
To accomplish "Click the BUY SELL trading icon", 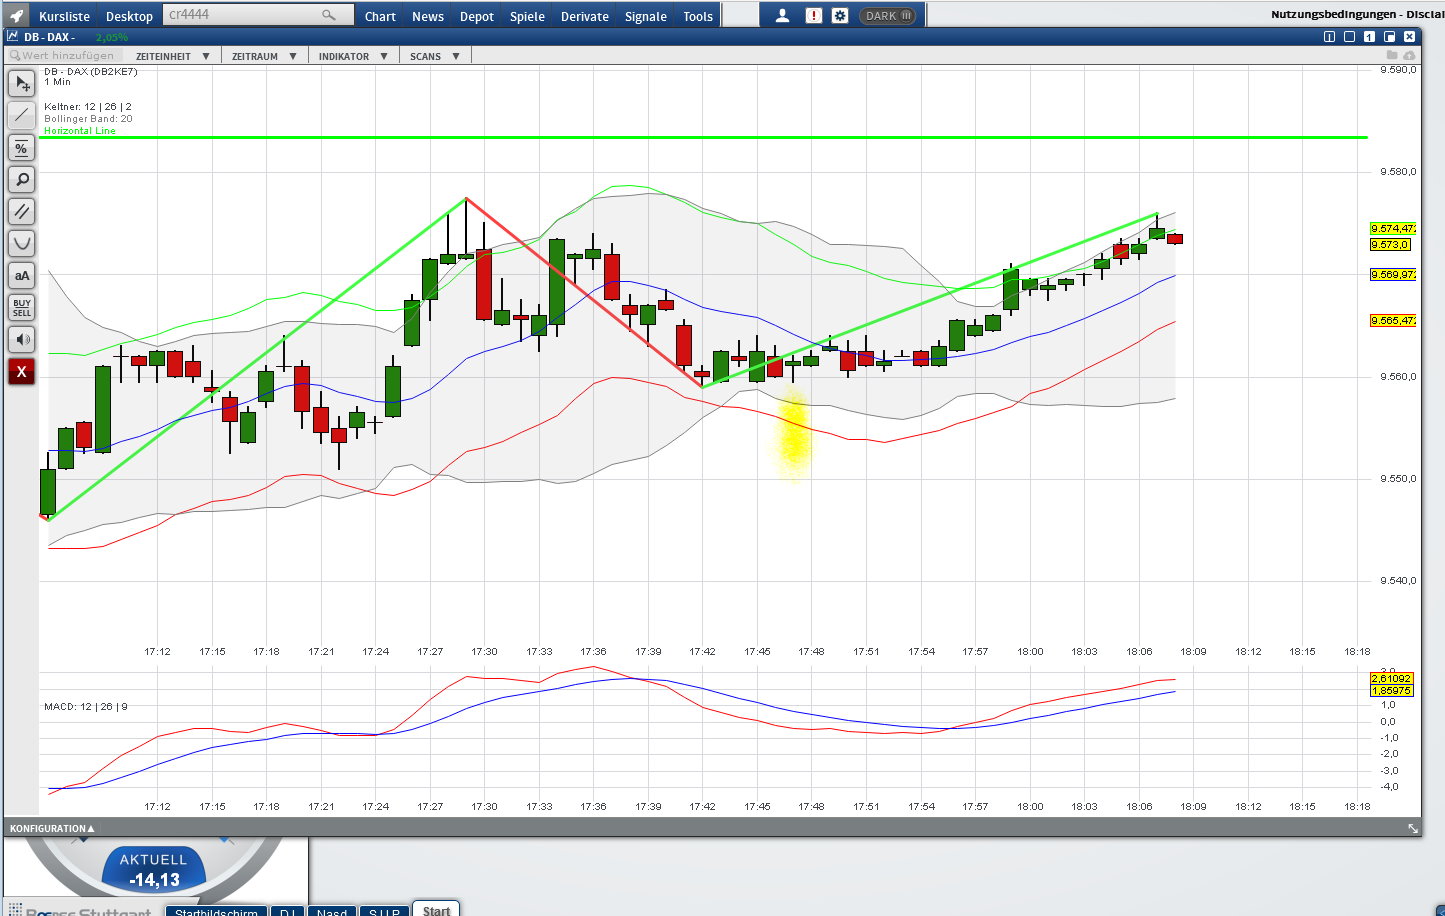I will 21,307.
